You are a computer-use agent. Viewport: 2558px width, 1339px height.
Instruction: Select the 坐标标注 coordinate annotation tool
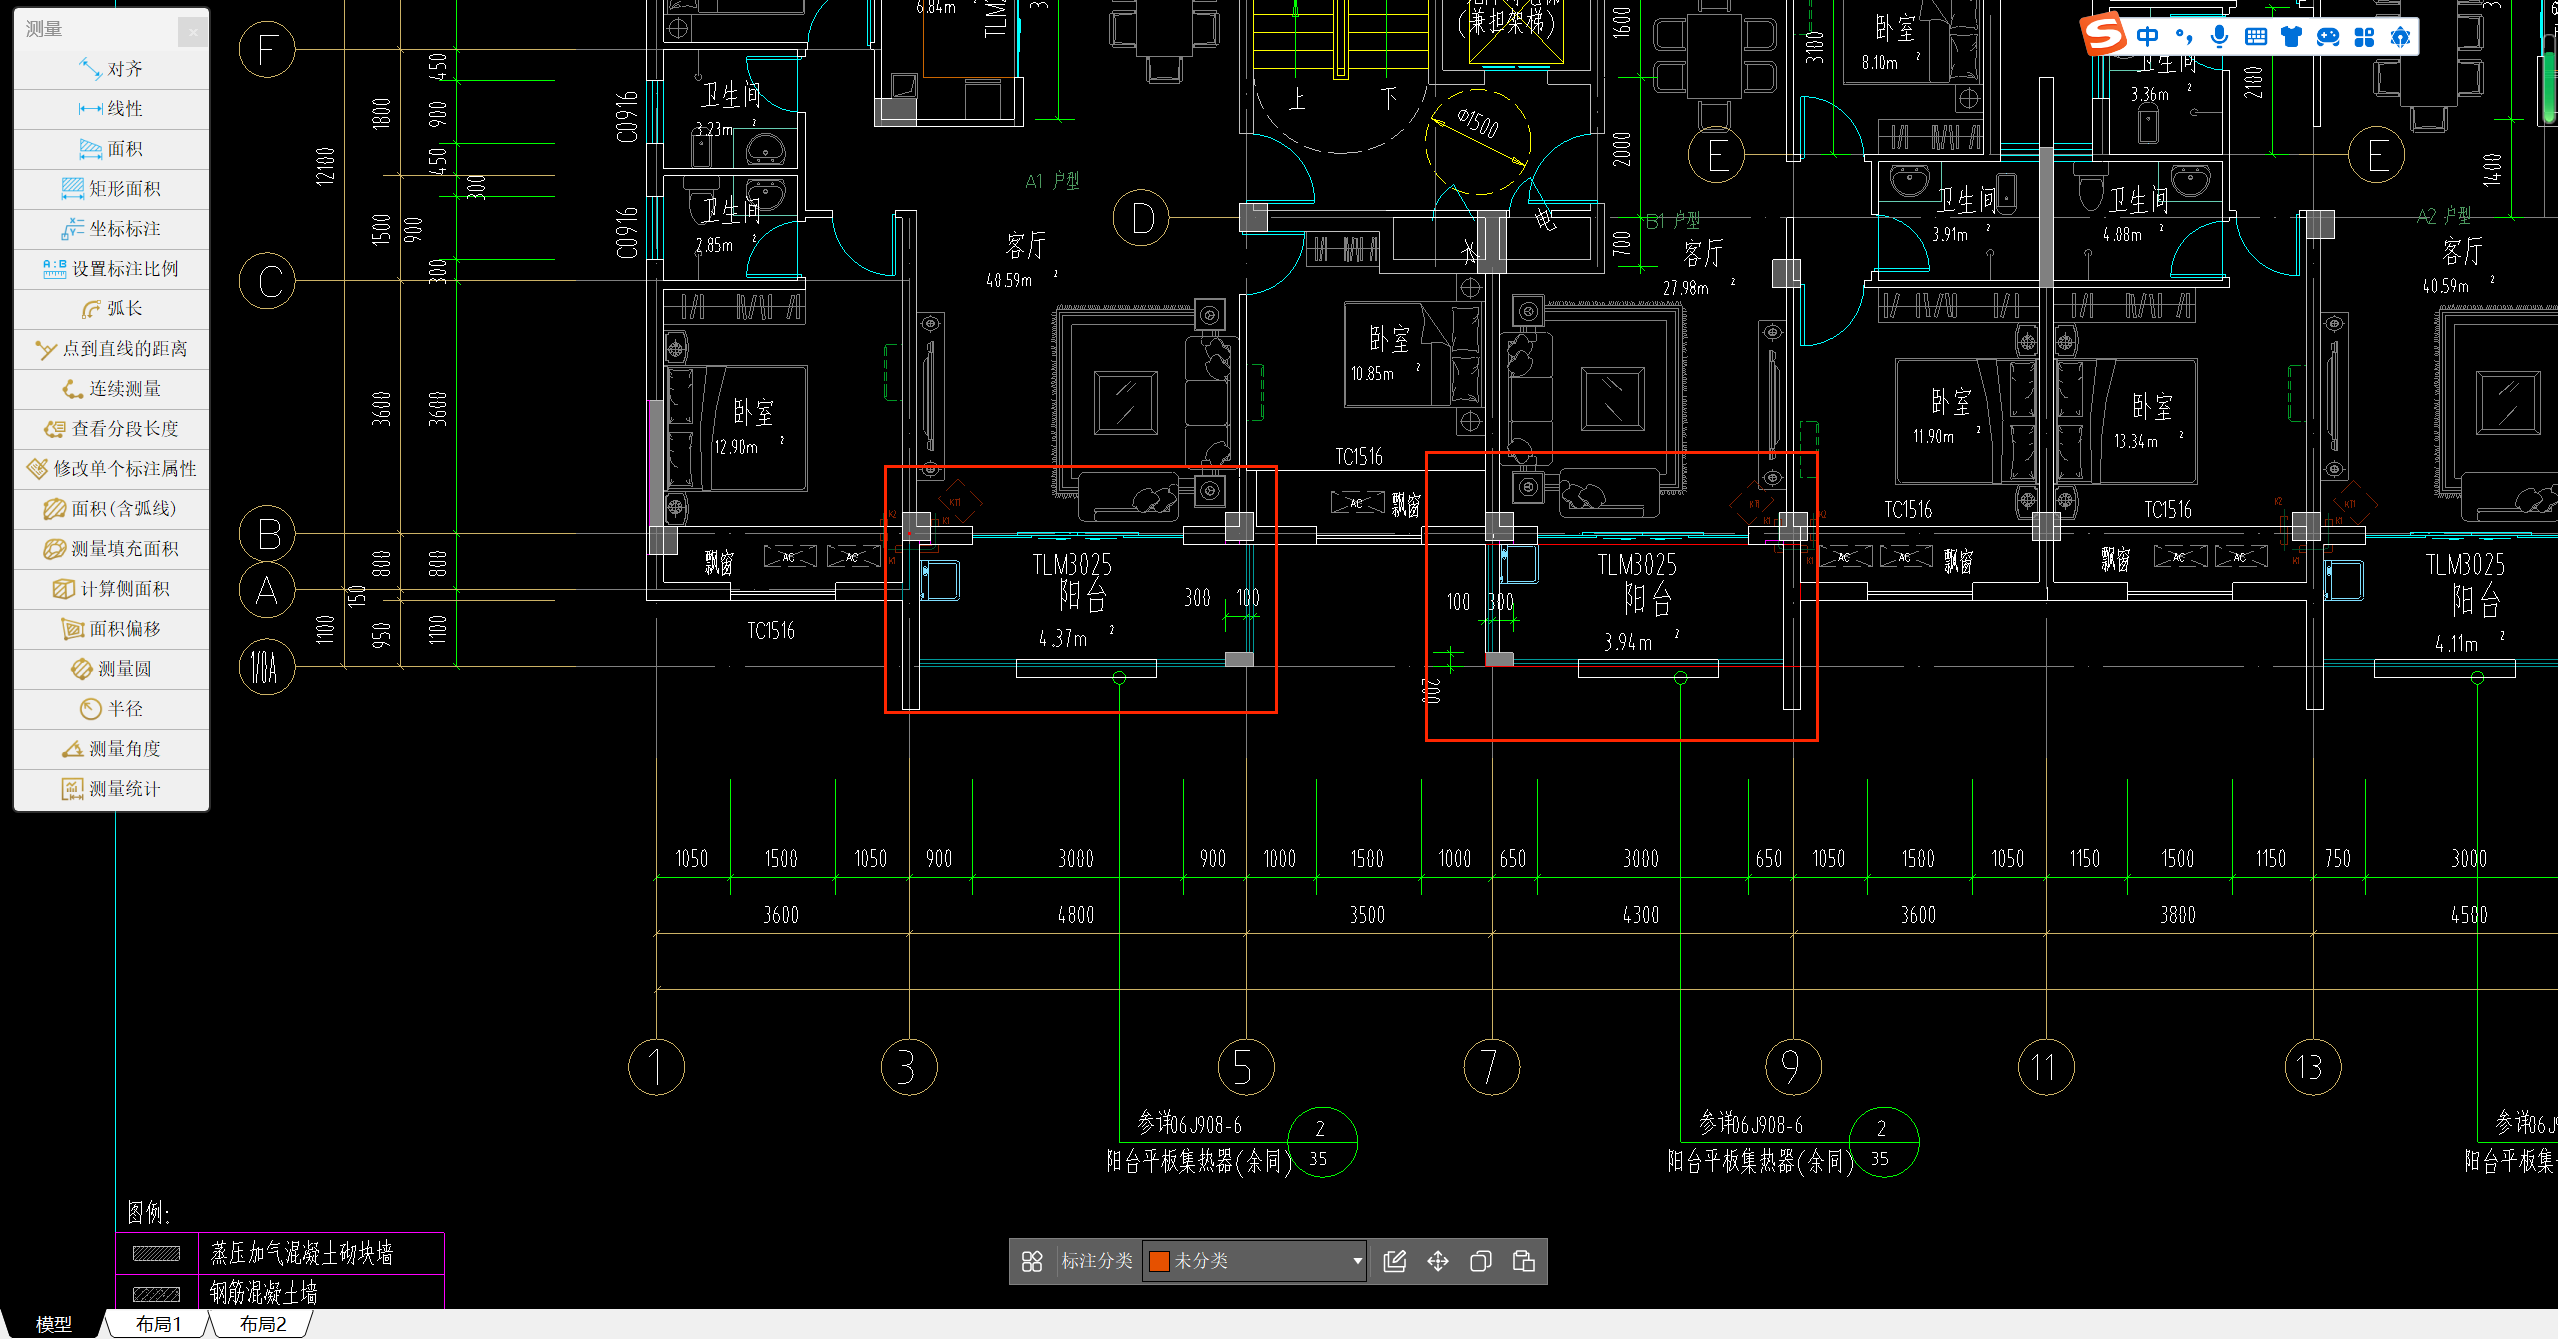tap(111, 229)
